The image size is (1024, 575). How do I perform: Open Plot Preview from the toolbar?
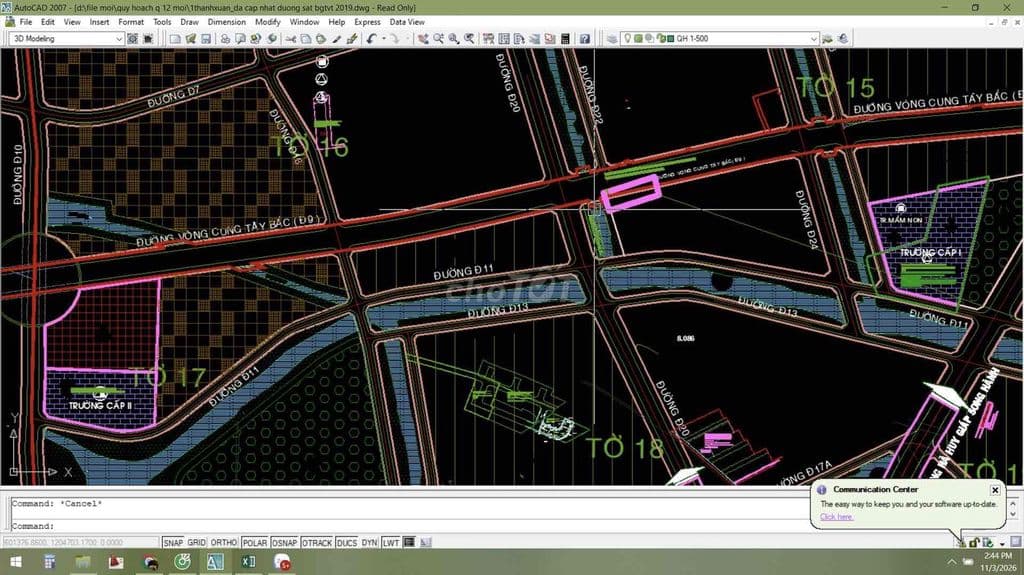240,39
